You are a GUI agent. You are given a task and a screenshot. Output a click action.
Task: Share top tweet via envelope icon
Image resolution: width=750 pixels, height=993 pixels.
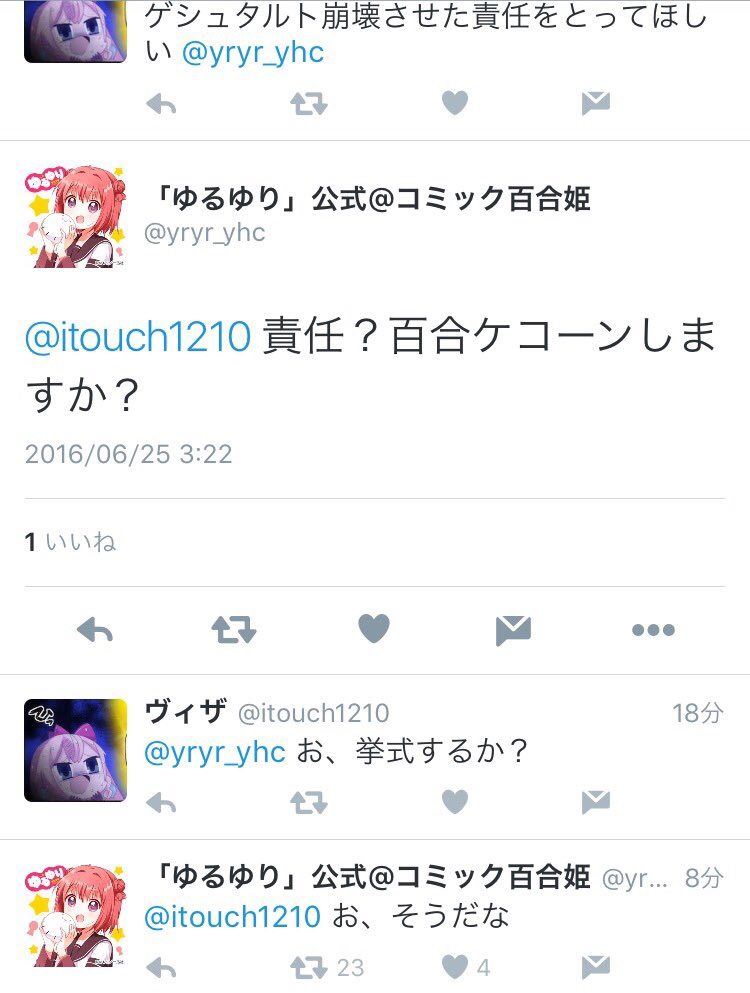(x=595, y=103)
